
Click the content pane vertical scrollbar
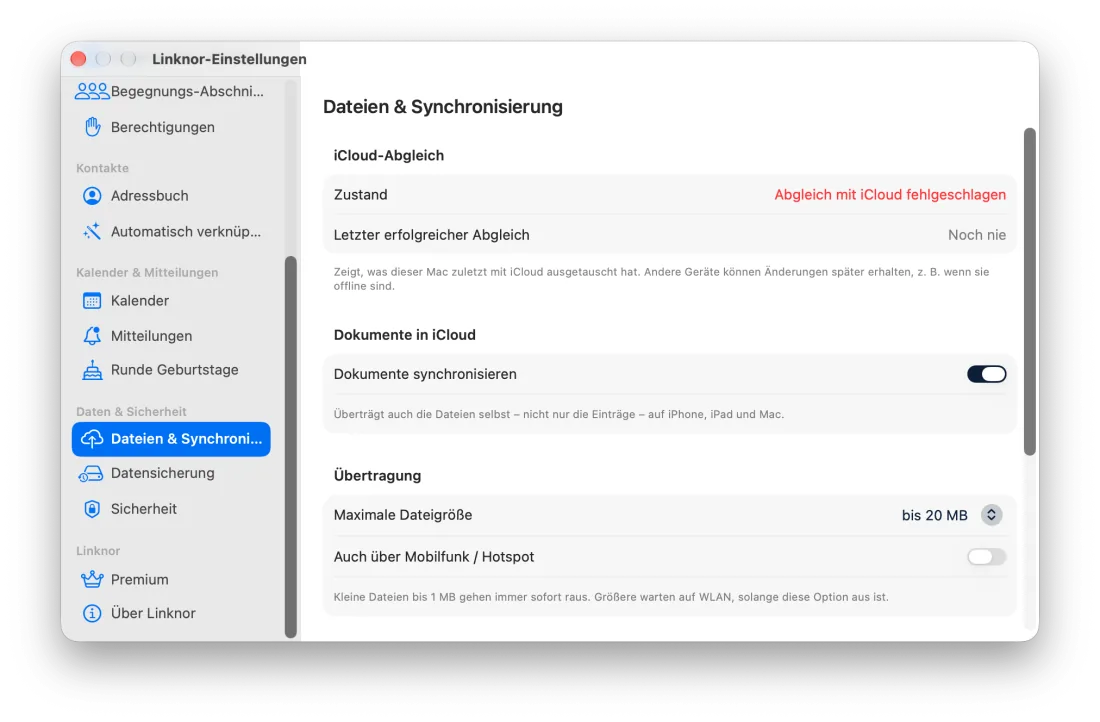pos(1029,291)
